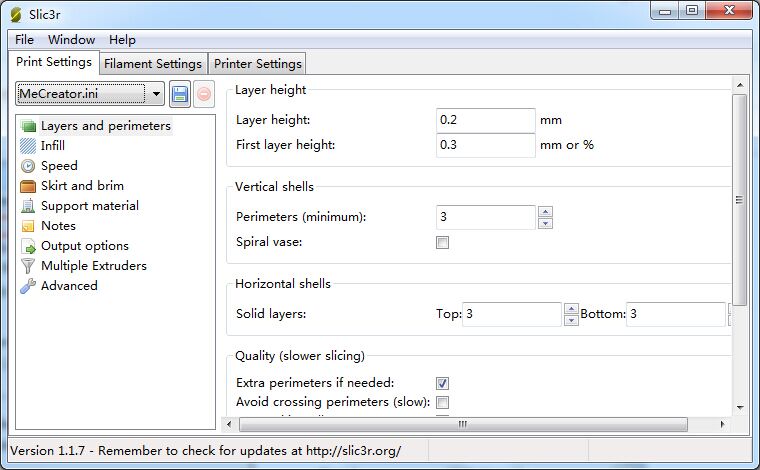
Task: Click the Bottom solid layers field
Action: [676, 314]
